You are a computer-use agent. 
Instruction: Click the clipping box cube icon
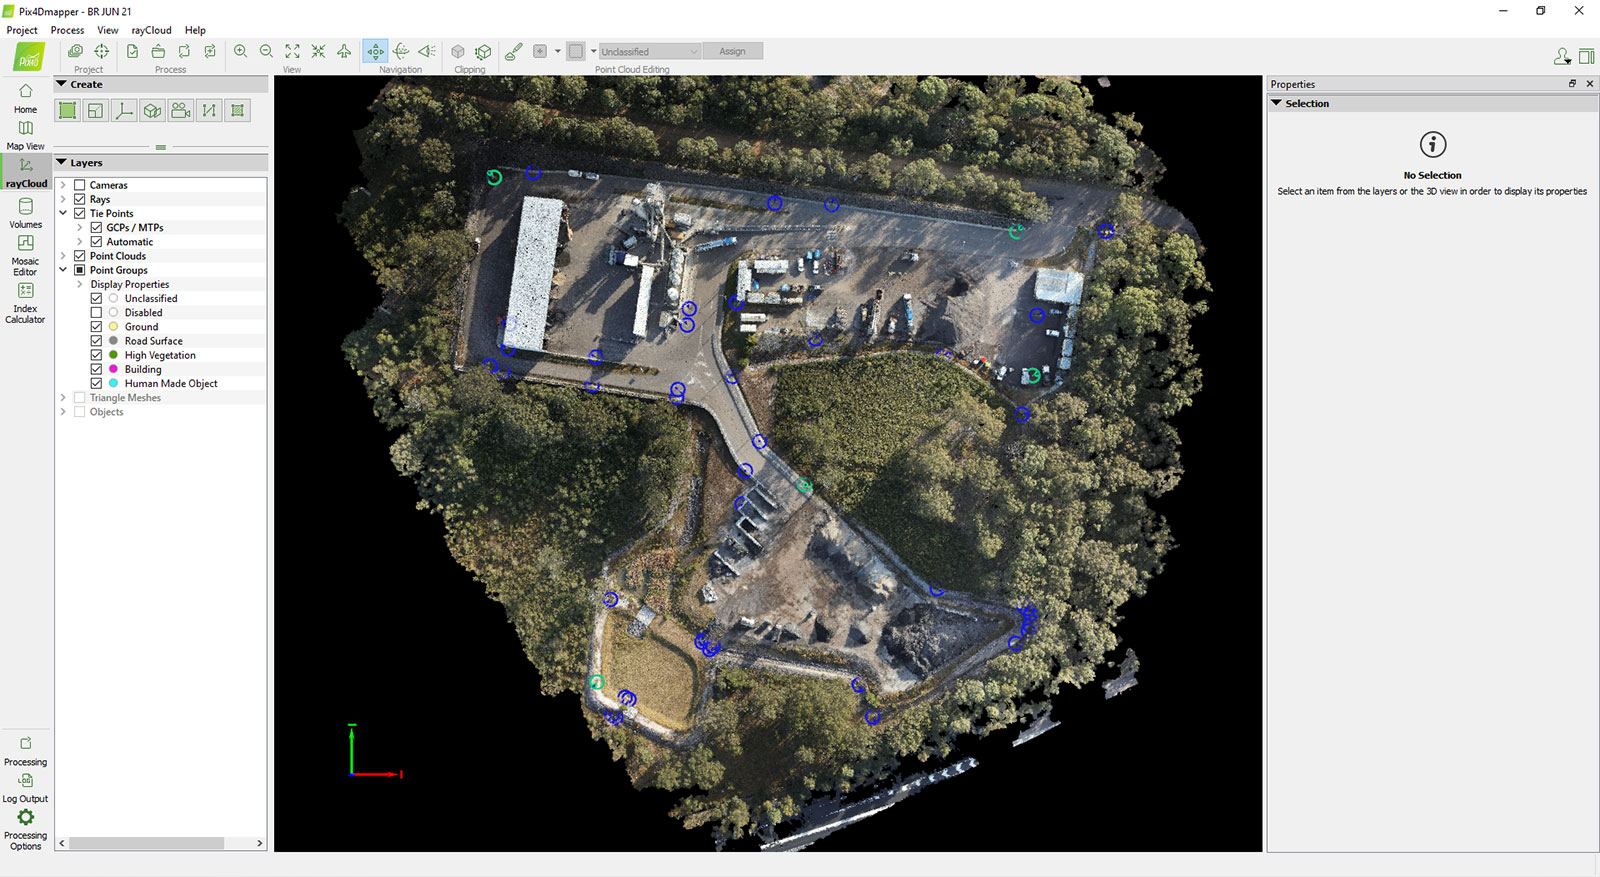pos(458,51)
